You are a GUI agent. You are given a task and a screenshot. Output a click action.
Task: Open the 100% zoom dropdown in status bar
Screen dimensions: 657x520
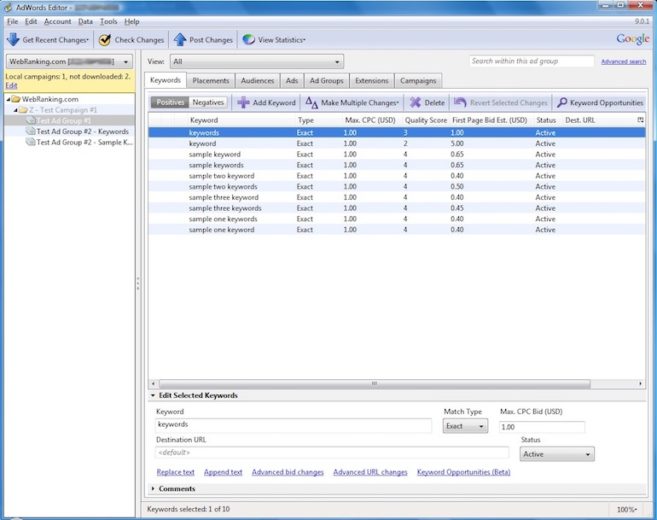click(627, 510)
